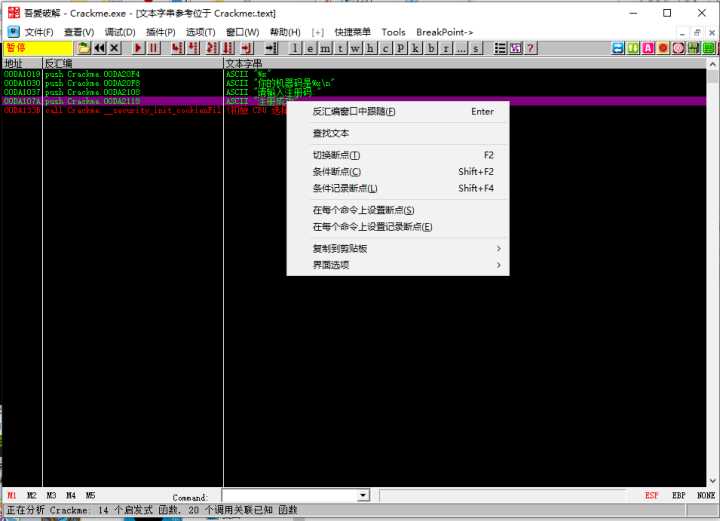Click the orange circle plugin icon
The height and width of the screenshot is (521, 720).
pyautogui.click(x=663, y=48)
